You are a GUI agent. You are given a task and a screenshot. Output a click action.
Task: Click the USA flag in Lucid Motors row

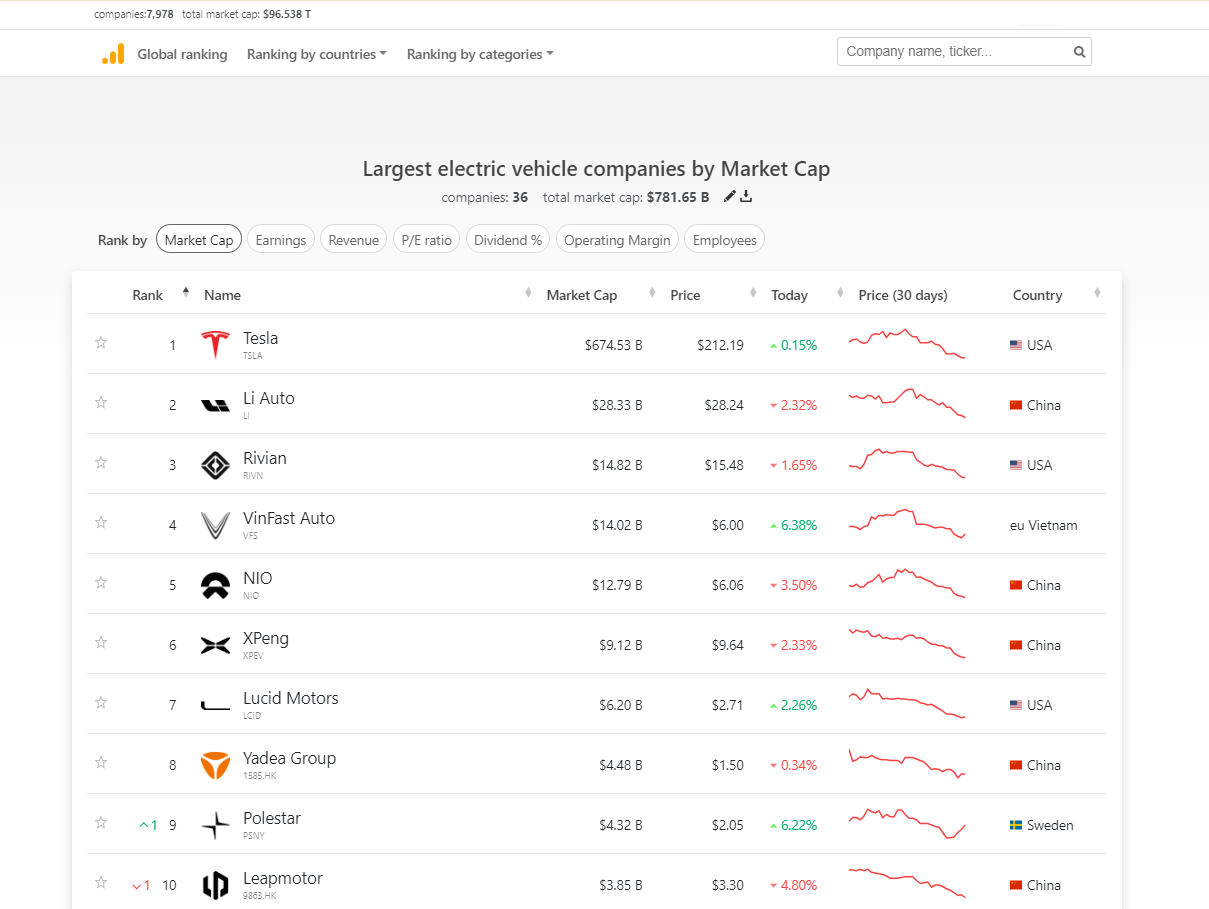1016,705
